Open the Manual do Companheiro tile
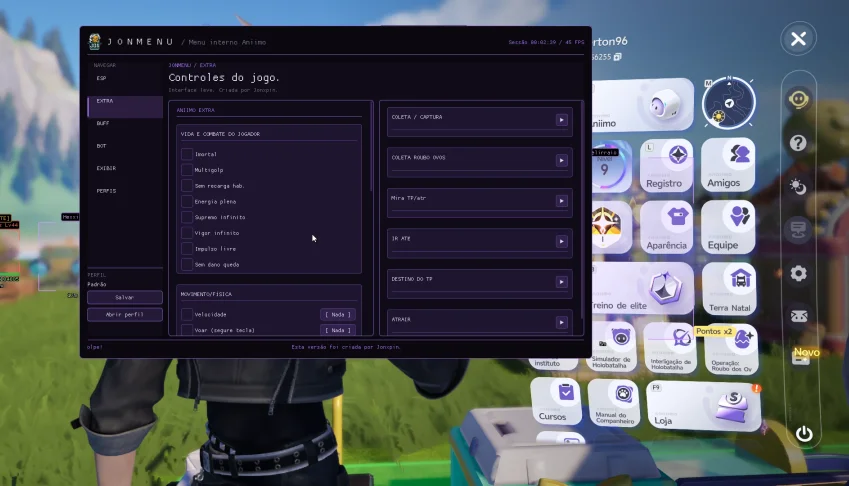This screenshot has width=849, height=486. [x=615, y=404]
